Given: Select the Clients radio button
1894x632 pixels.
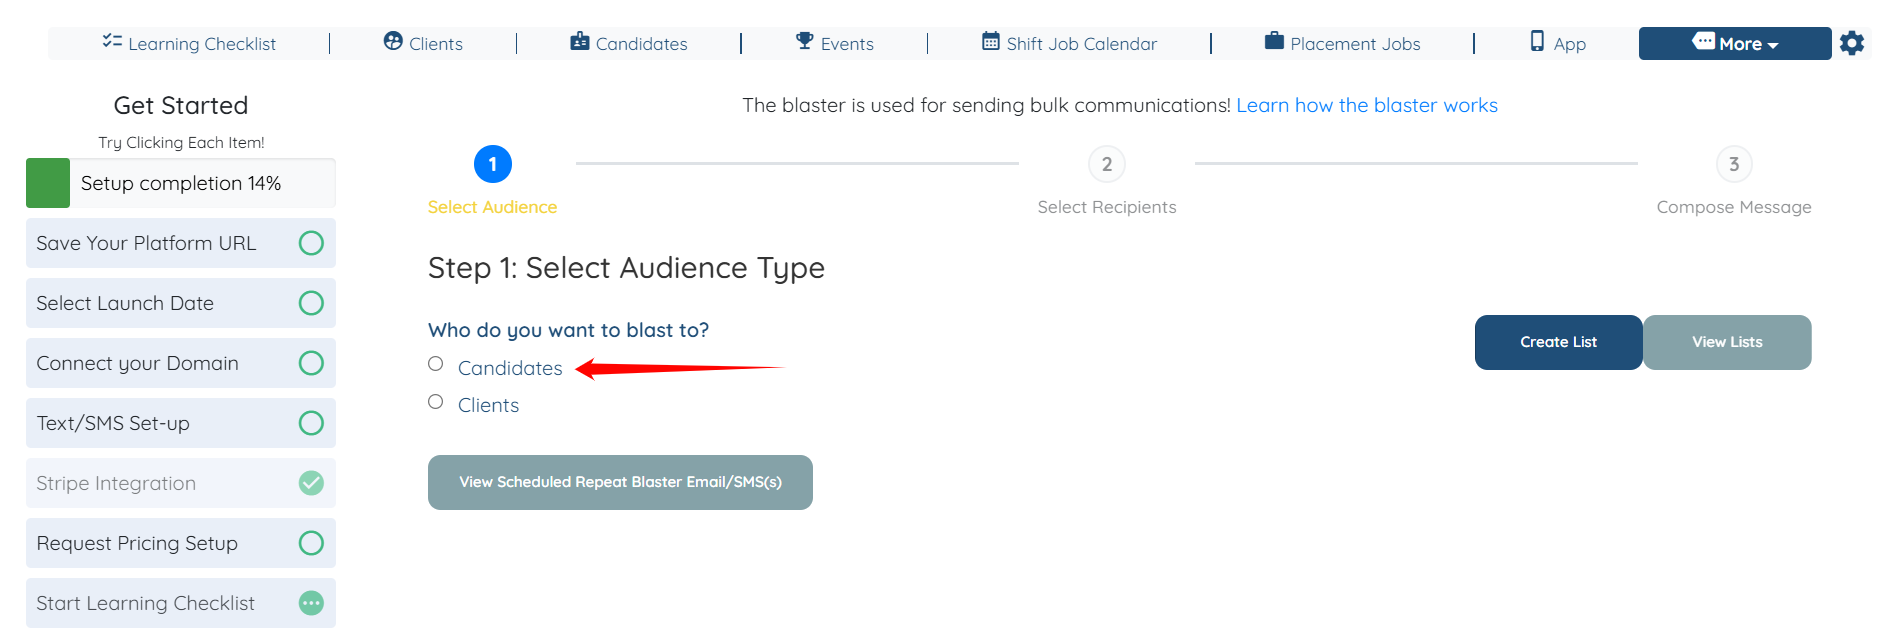Looking at the screenshot, I should click(436, 402).
